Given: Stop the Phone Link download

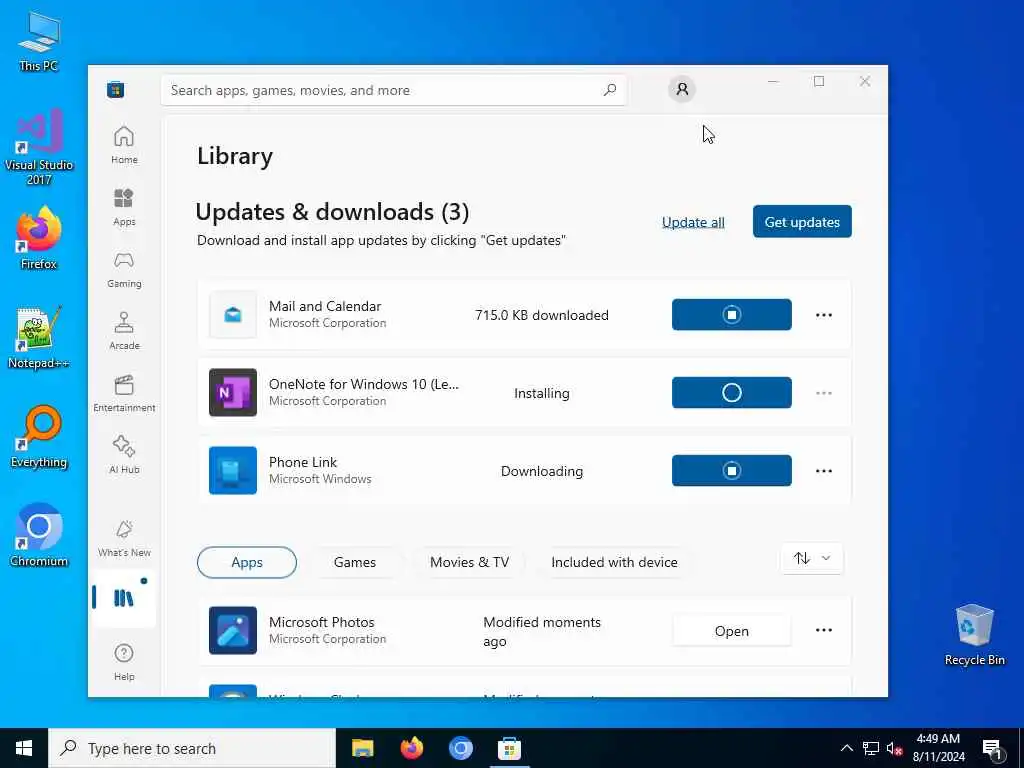Looking at the screenshot, I should 731,471.
